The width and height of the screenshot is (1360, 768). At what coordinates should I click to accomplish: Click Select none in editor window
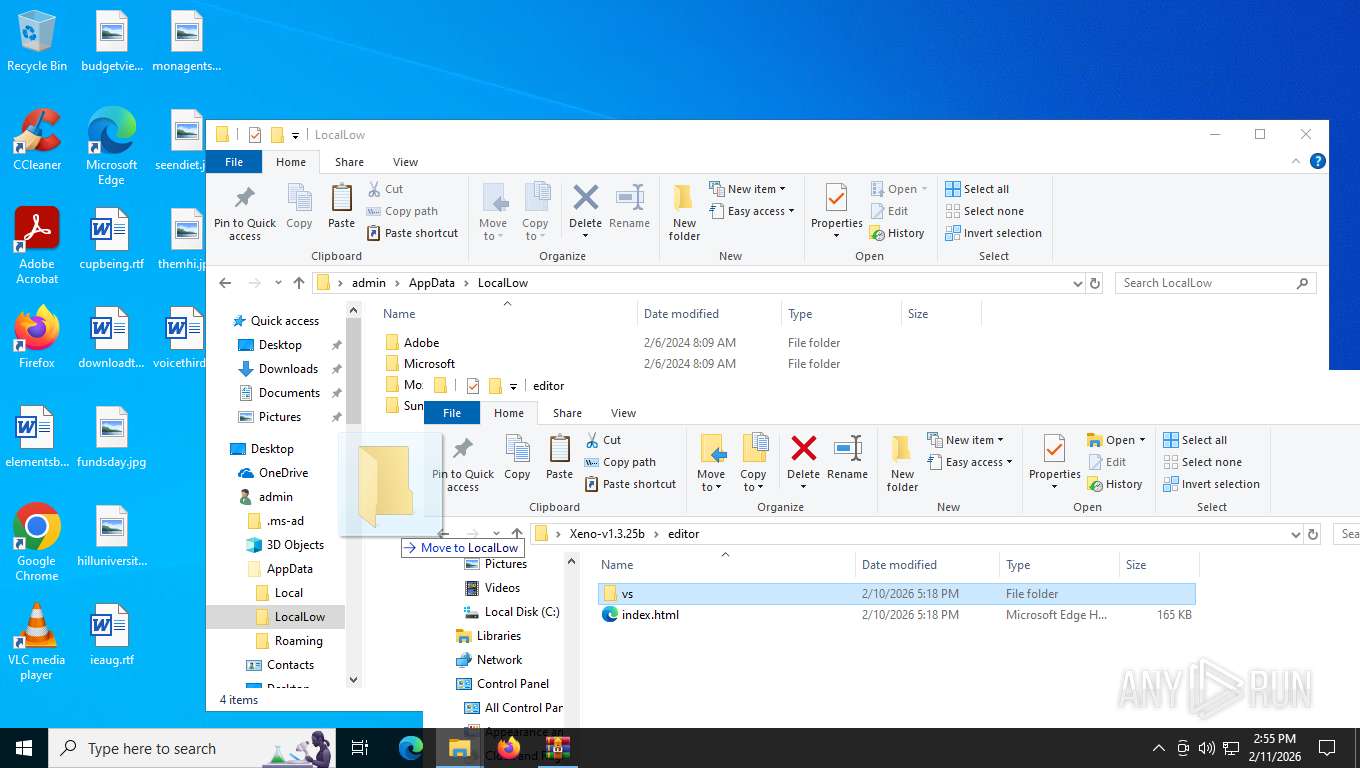(1204, 462)
